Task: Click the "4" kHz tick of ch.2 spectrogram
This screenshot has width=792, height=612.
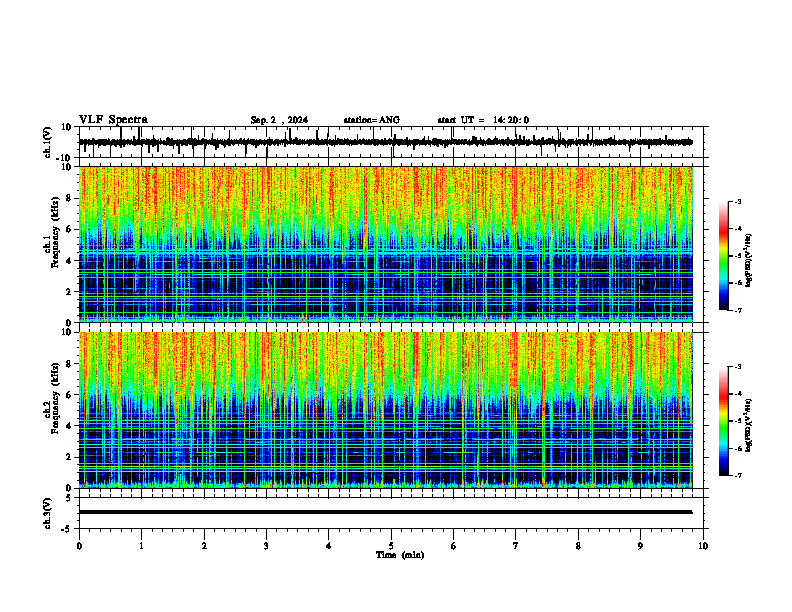Action: coord(69,426)
